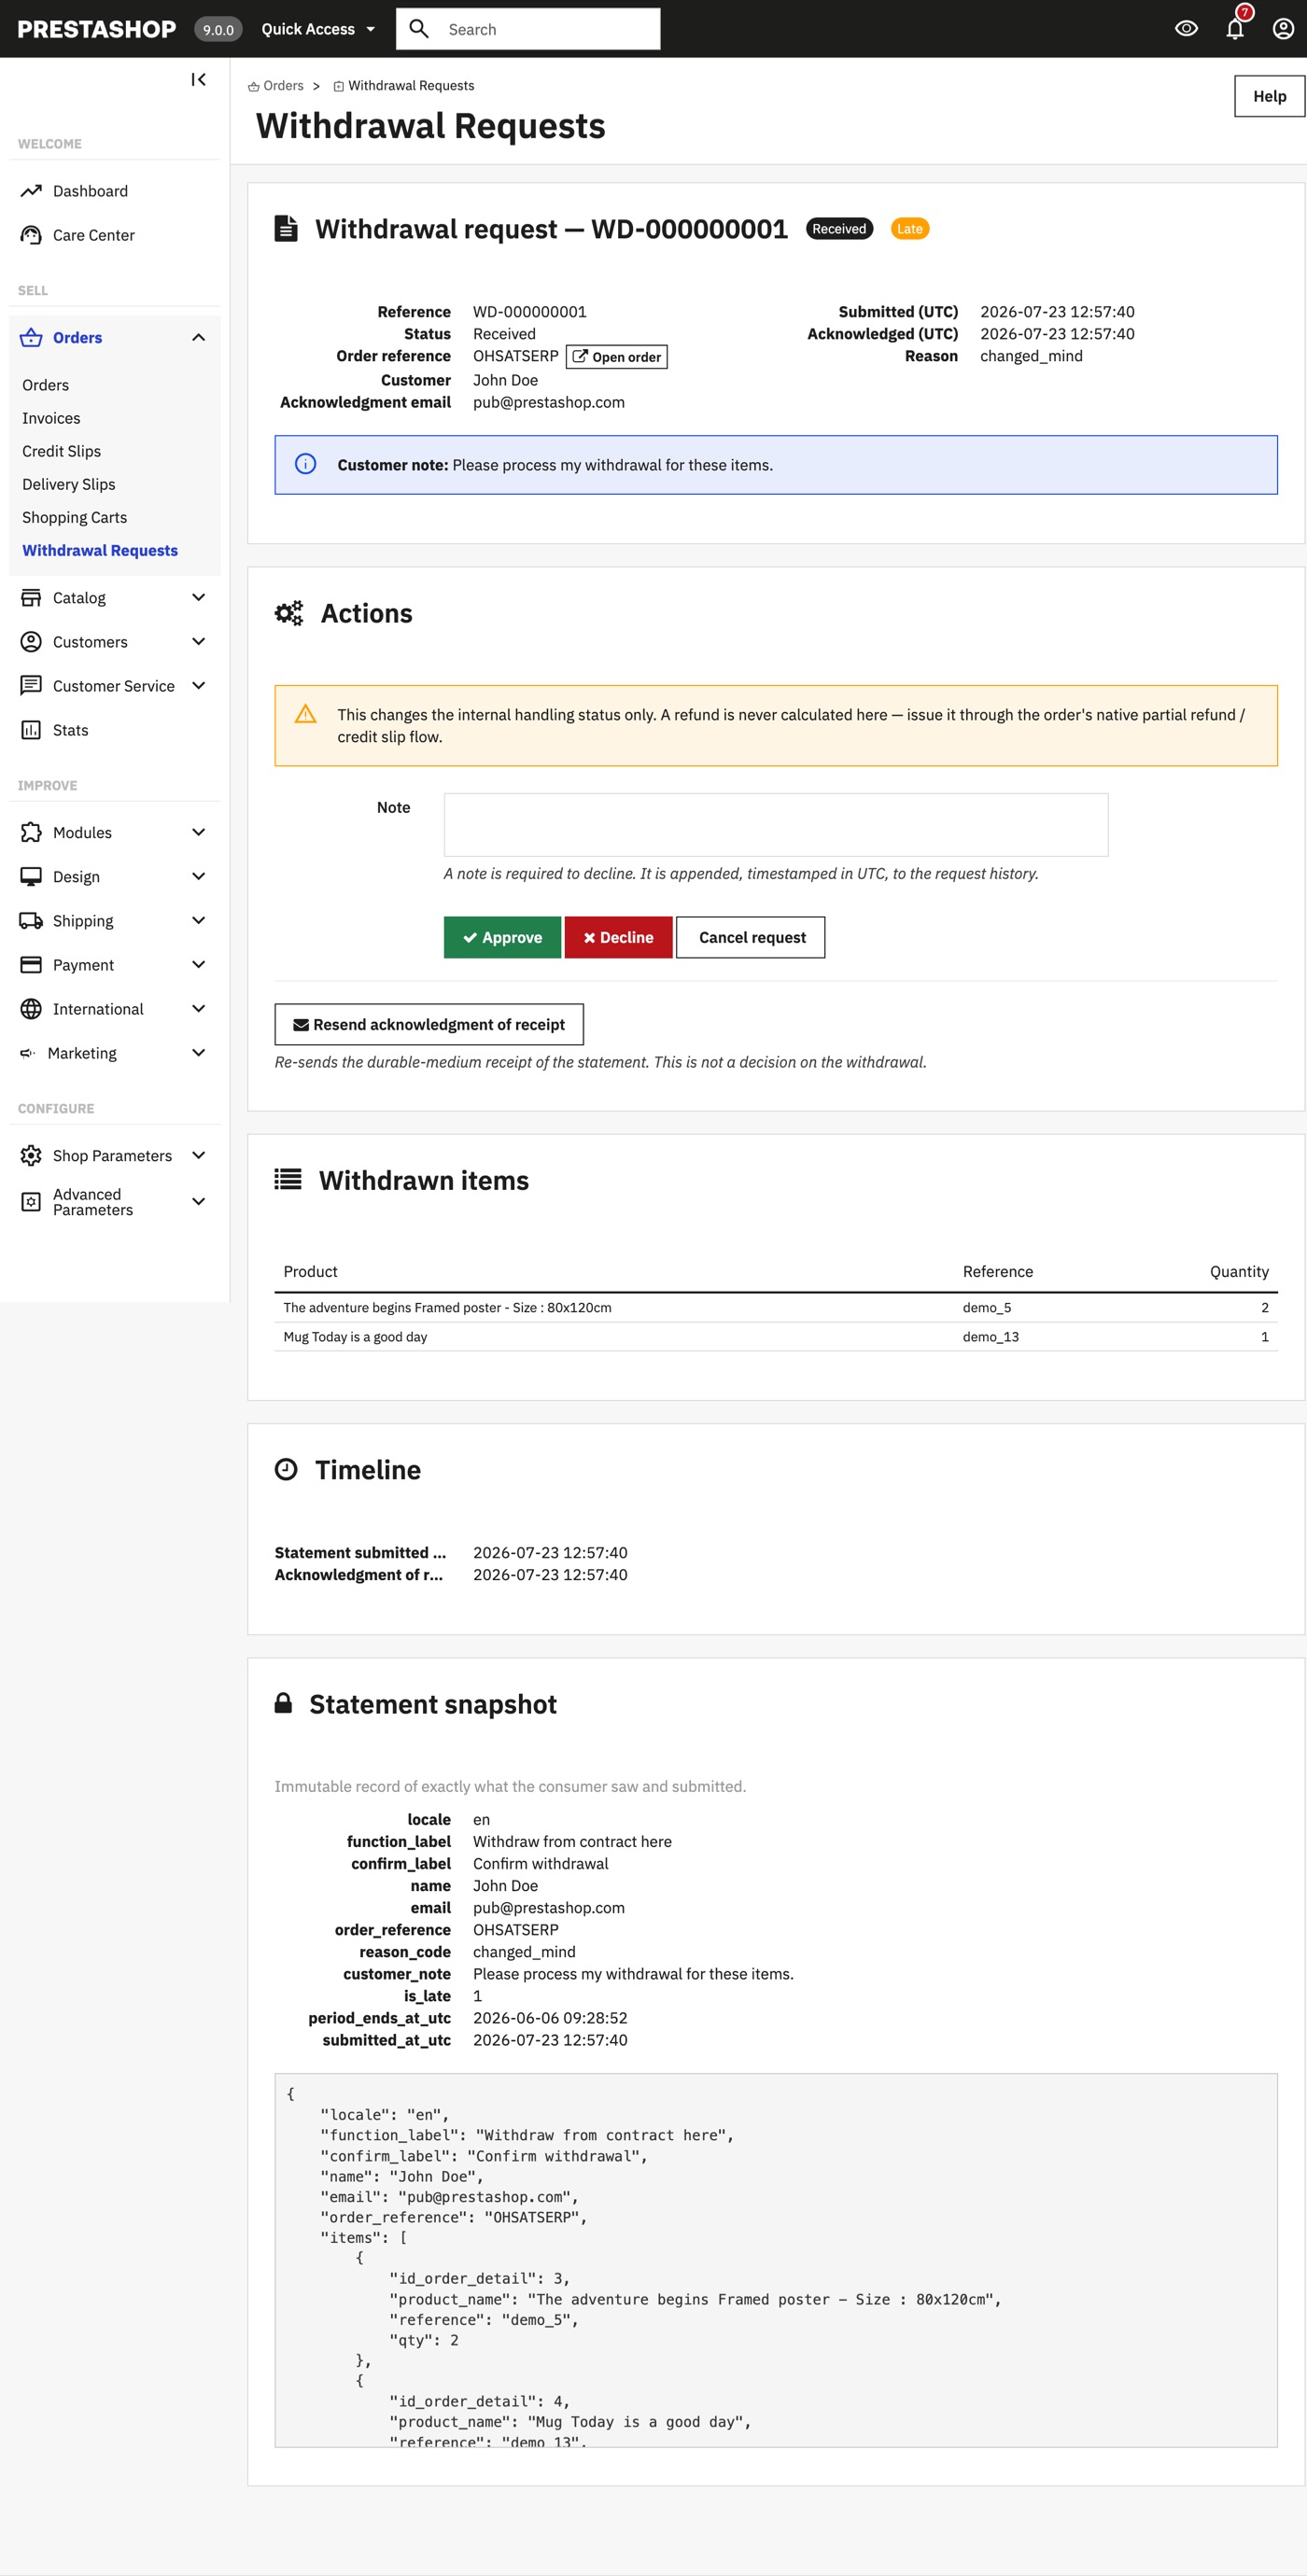Click the Late badge
The width and height of the screenshot is (1307, 2576).
pyautogui.click(x=910, y=229)
